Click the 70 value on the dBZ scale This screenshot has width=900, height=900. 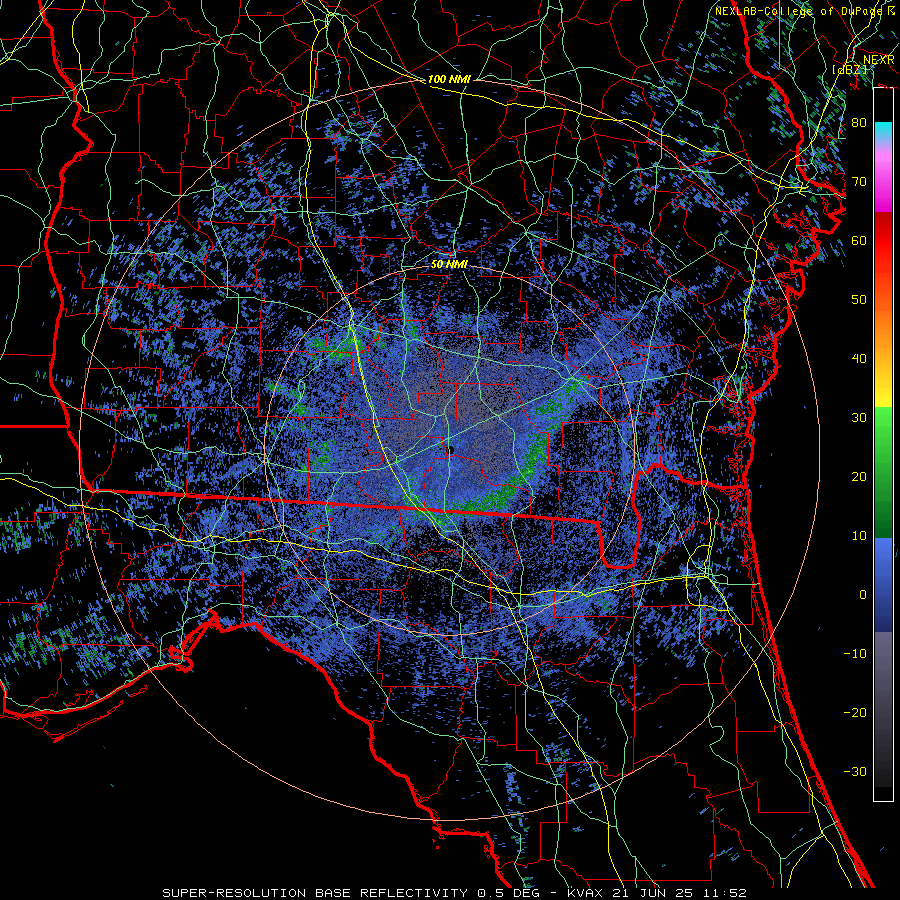pos(859,181)
